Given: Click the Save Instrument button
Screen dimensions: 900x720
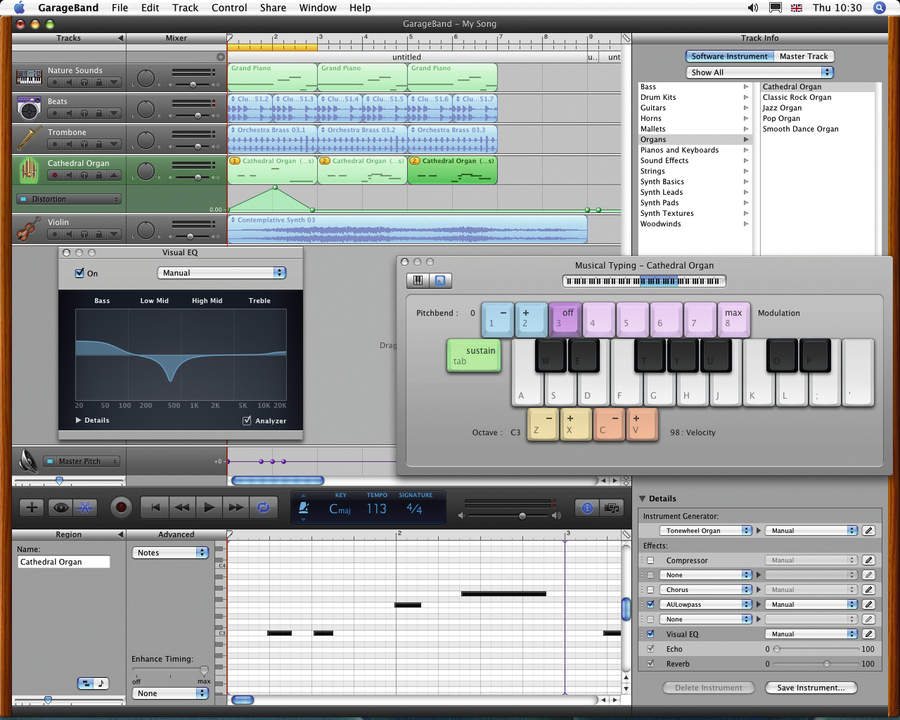Looking at the screenshot, I should pyautogui.click(x=811, y=687).
